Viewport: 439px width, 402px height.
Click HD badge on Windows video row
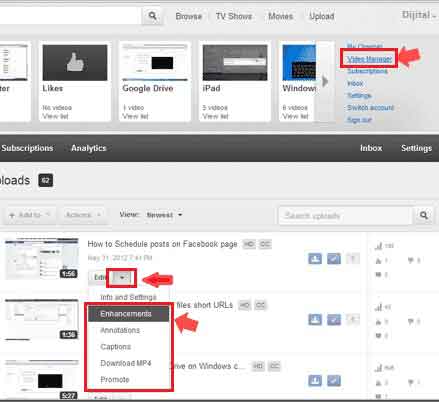click(x=258, y=366)
